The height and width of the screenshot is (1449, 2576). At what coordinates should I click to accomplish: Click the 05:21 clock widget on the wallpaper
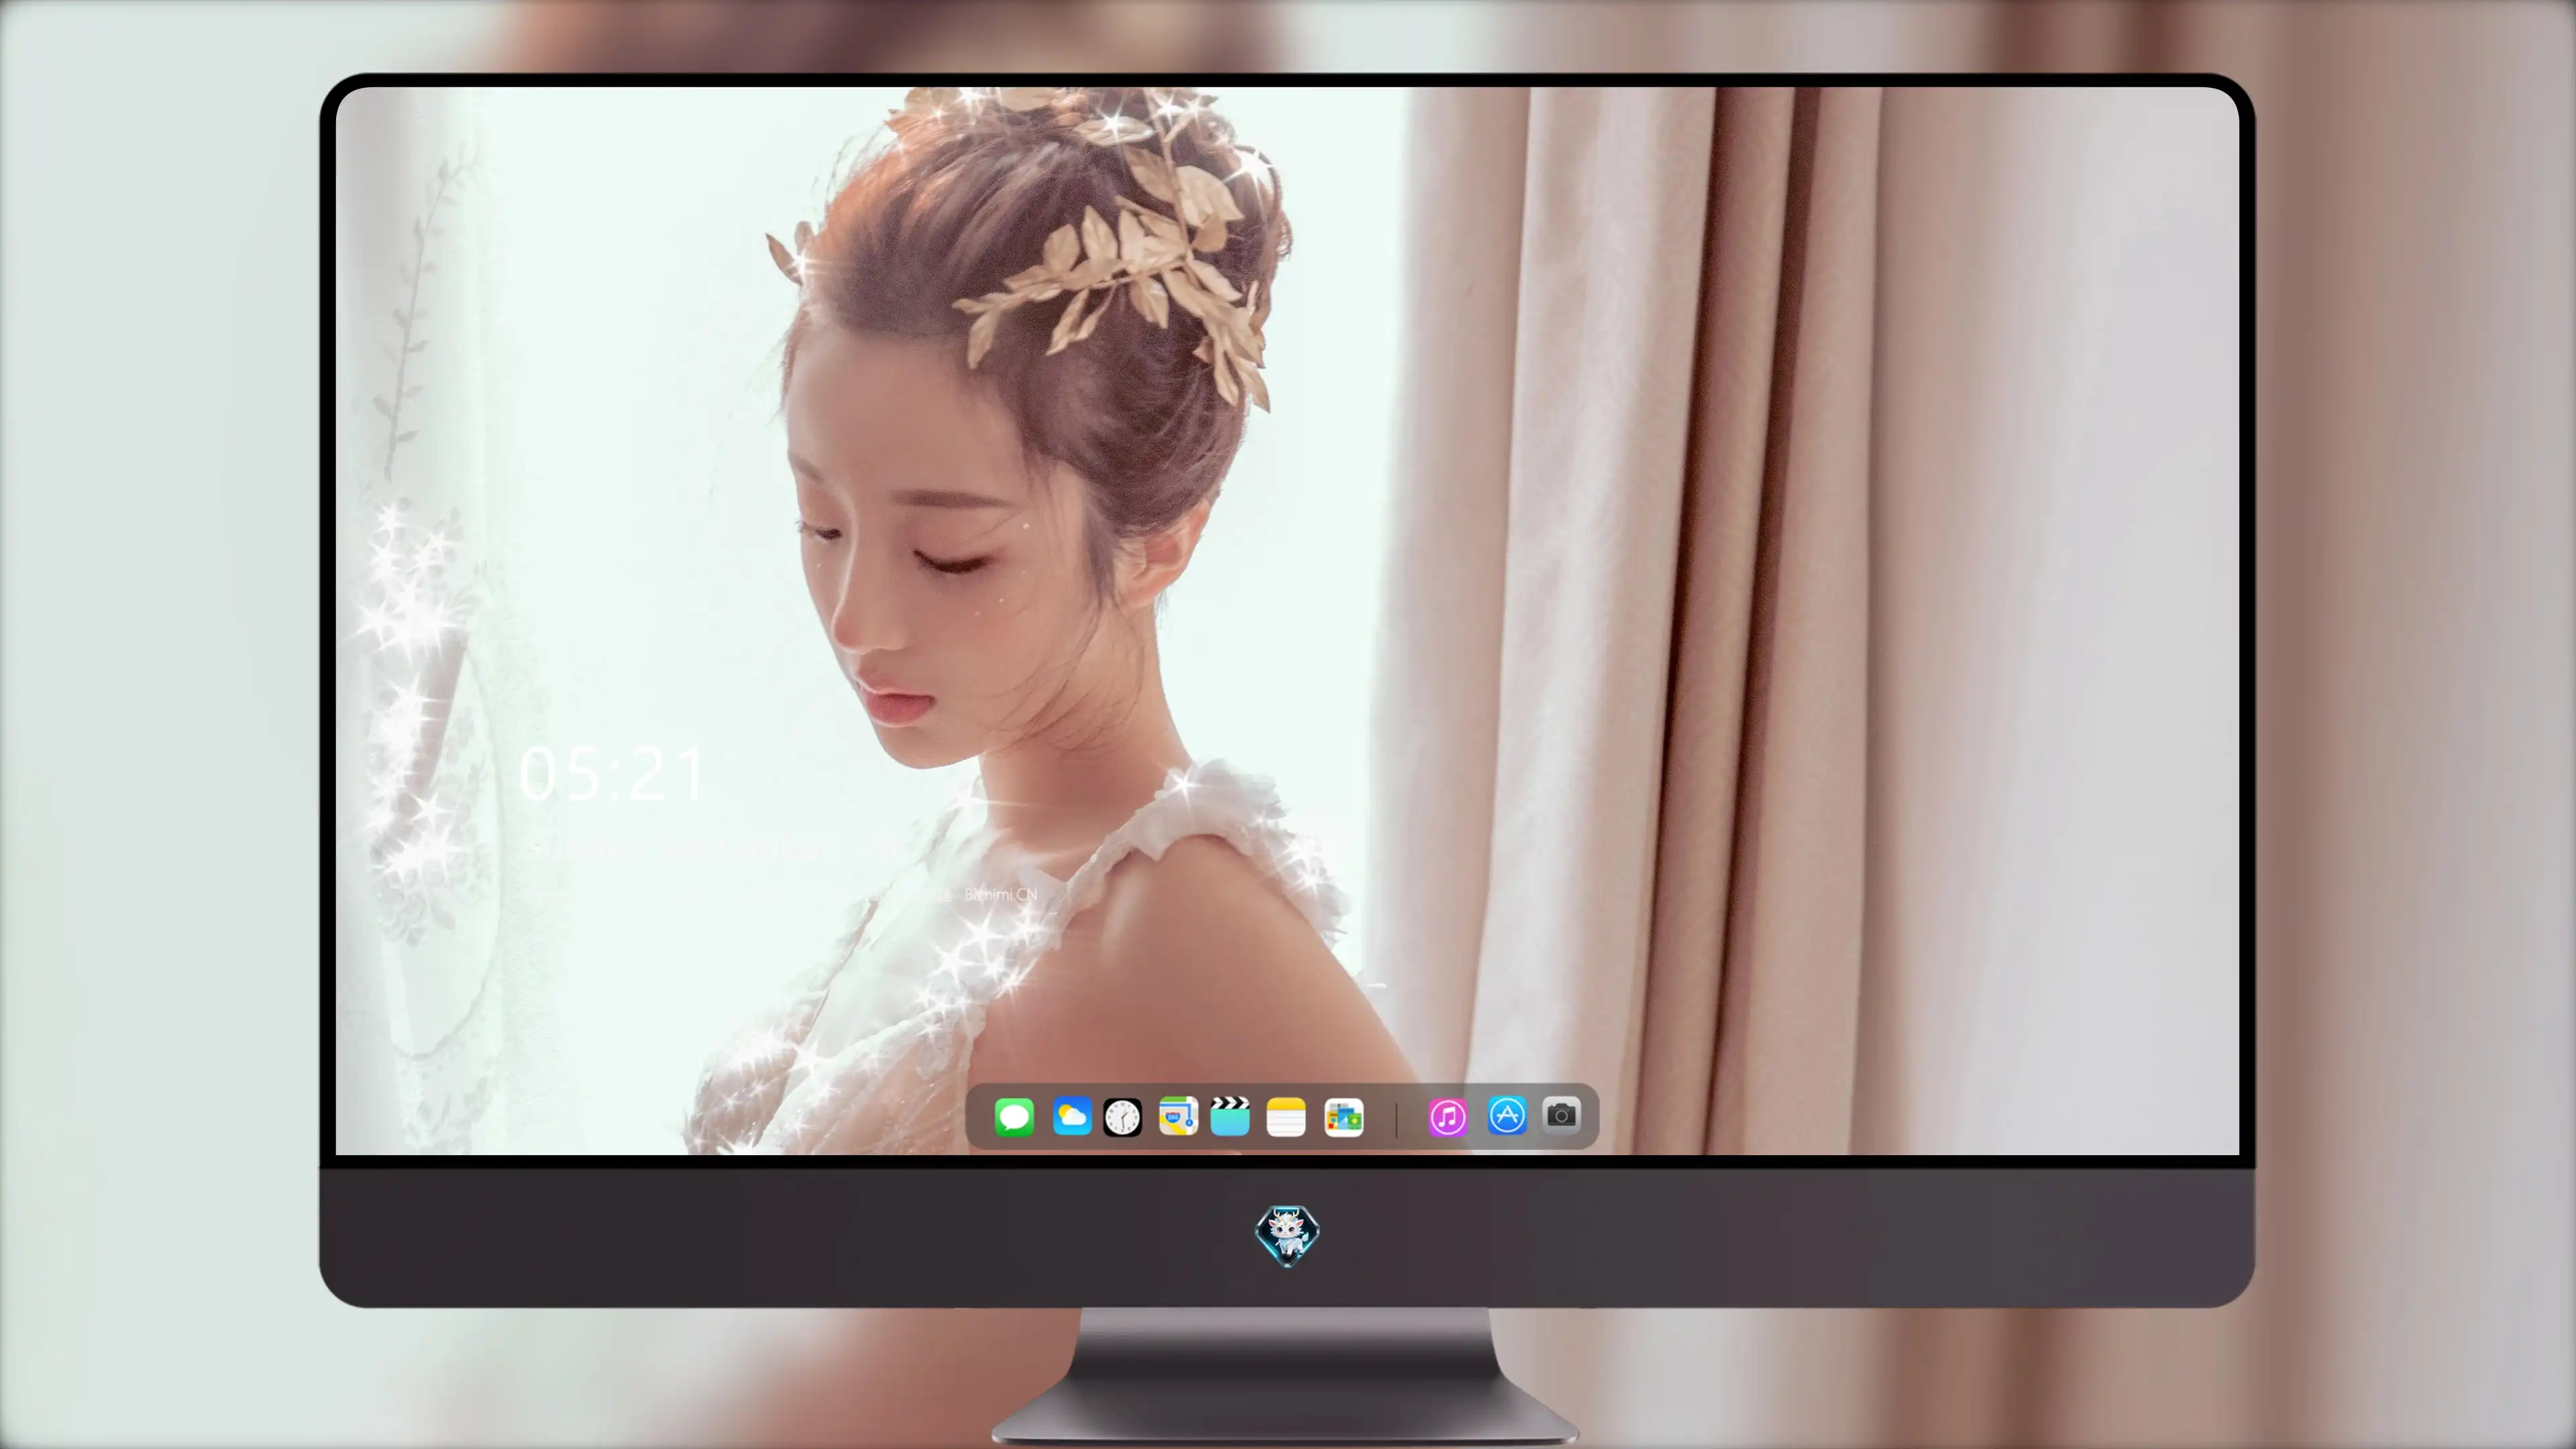[x=612, y=774]
